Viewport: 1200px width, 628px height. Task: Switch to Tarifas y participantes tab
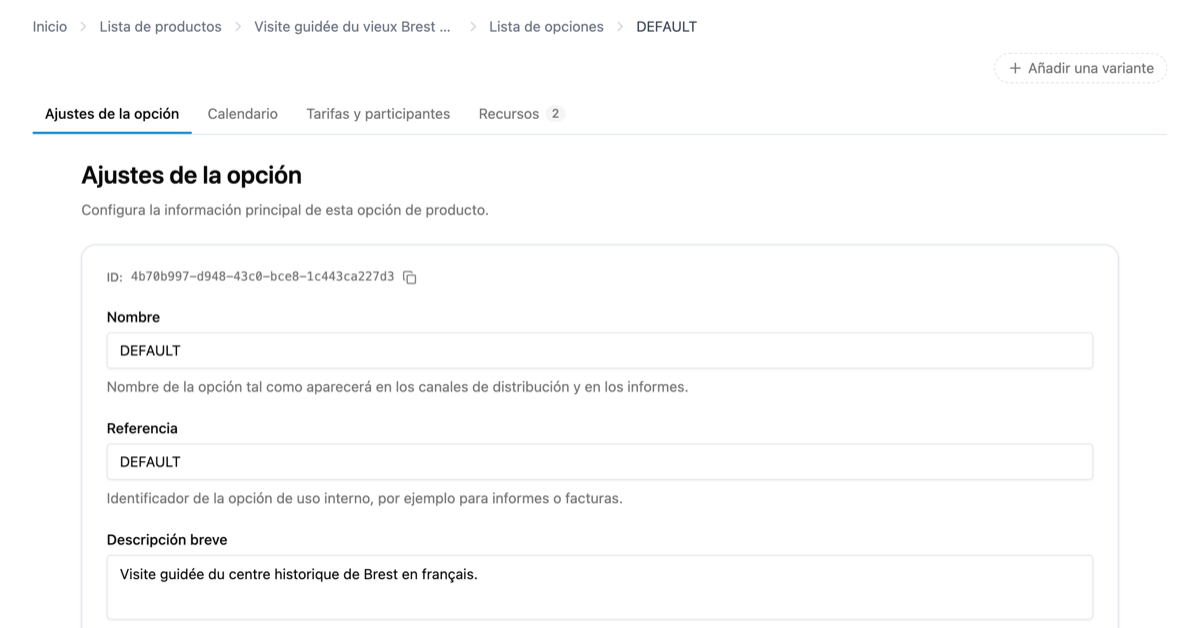point(378,114)
